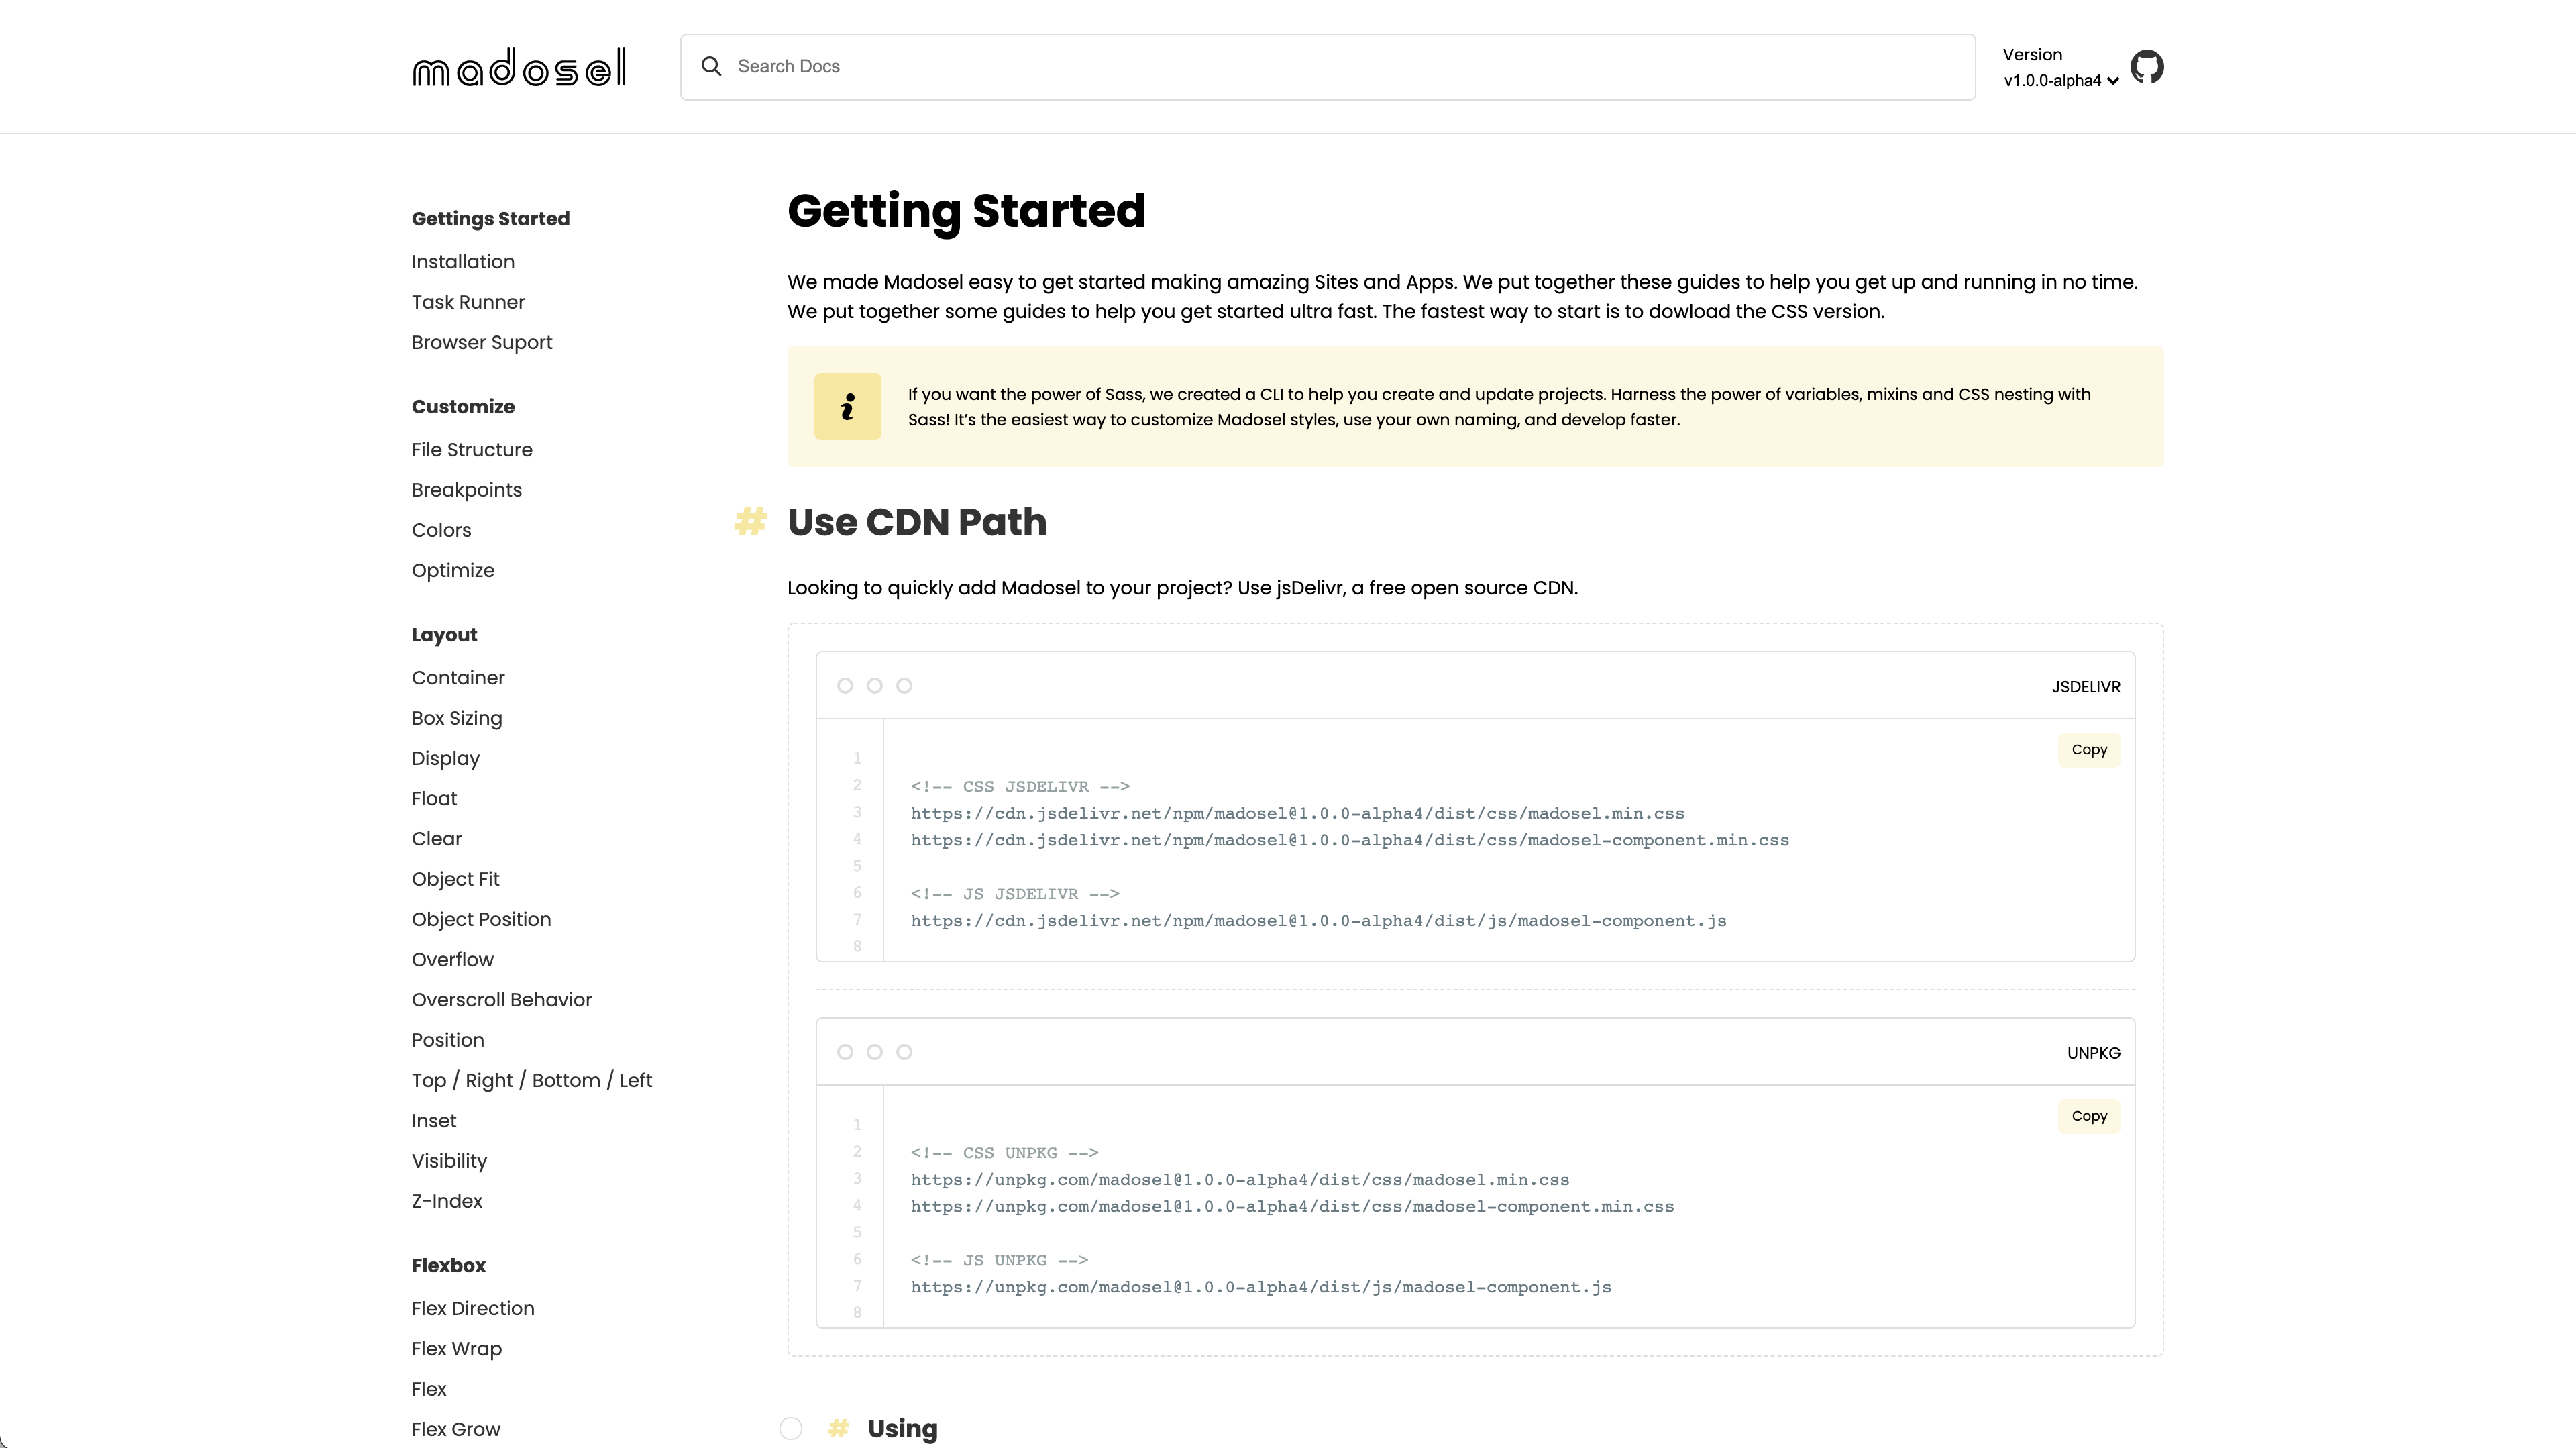The width and height of the screenshot is (2576, 1448).
Task: Click the madosel logo
Action: click(x=519, y=67)
